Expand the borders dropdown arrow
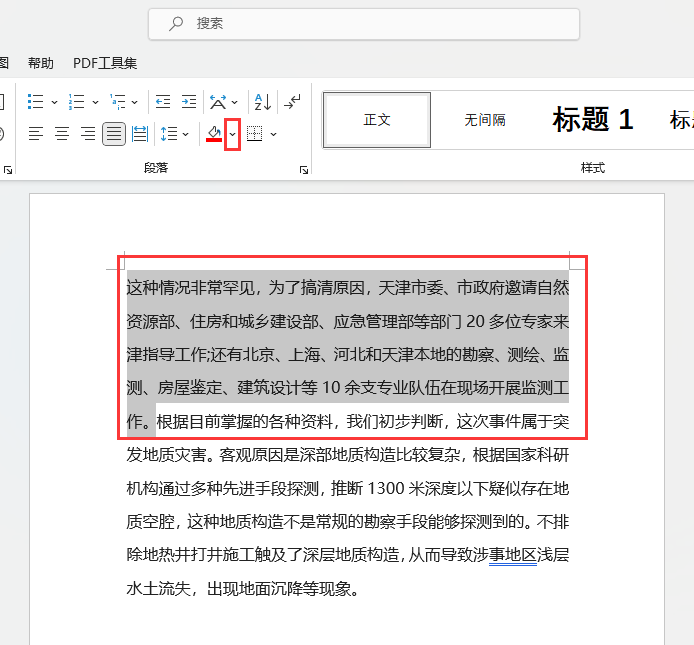The height and width of the screenshot is (645, 694). click(274, 134)
